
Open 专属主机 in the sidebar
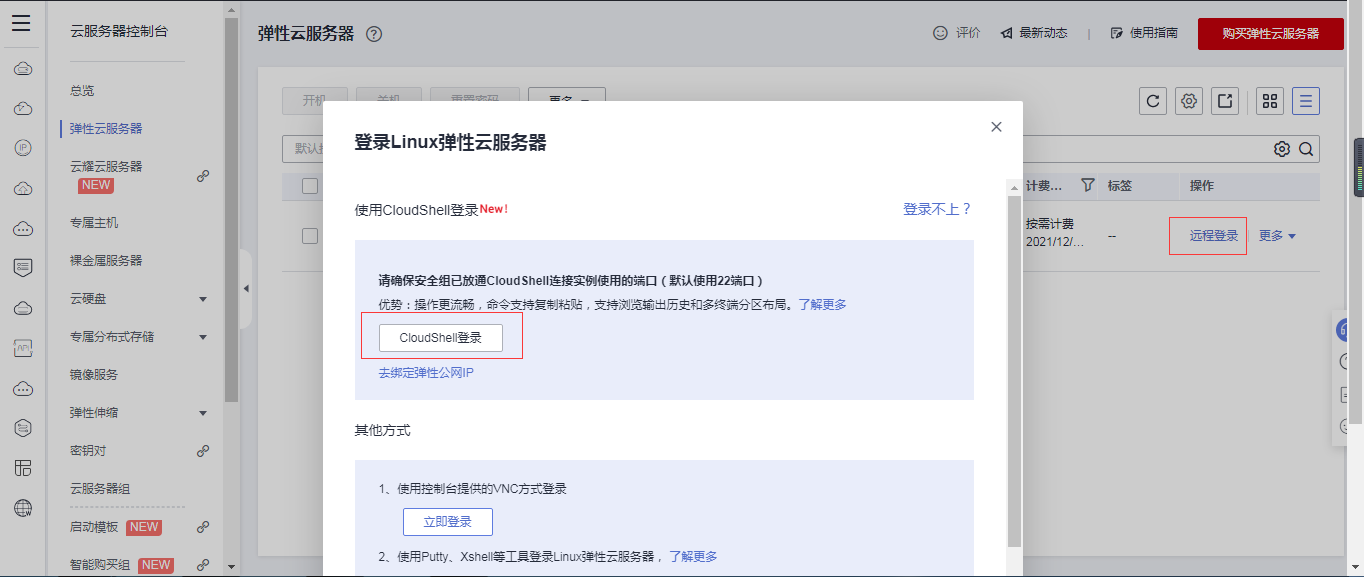(94, 222)
